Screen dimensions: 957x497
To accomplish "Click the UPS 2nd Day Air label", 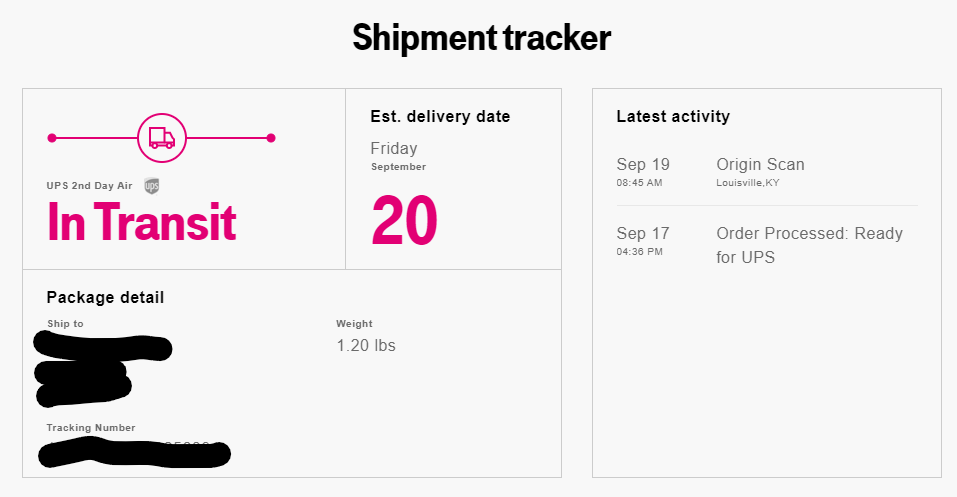I will (89, 186).
